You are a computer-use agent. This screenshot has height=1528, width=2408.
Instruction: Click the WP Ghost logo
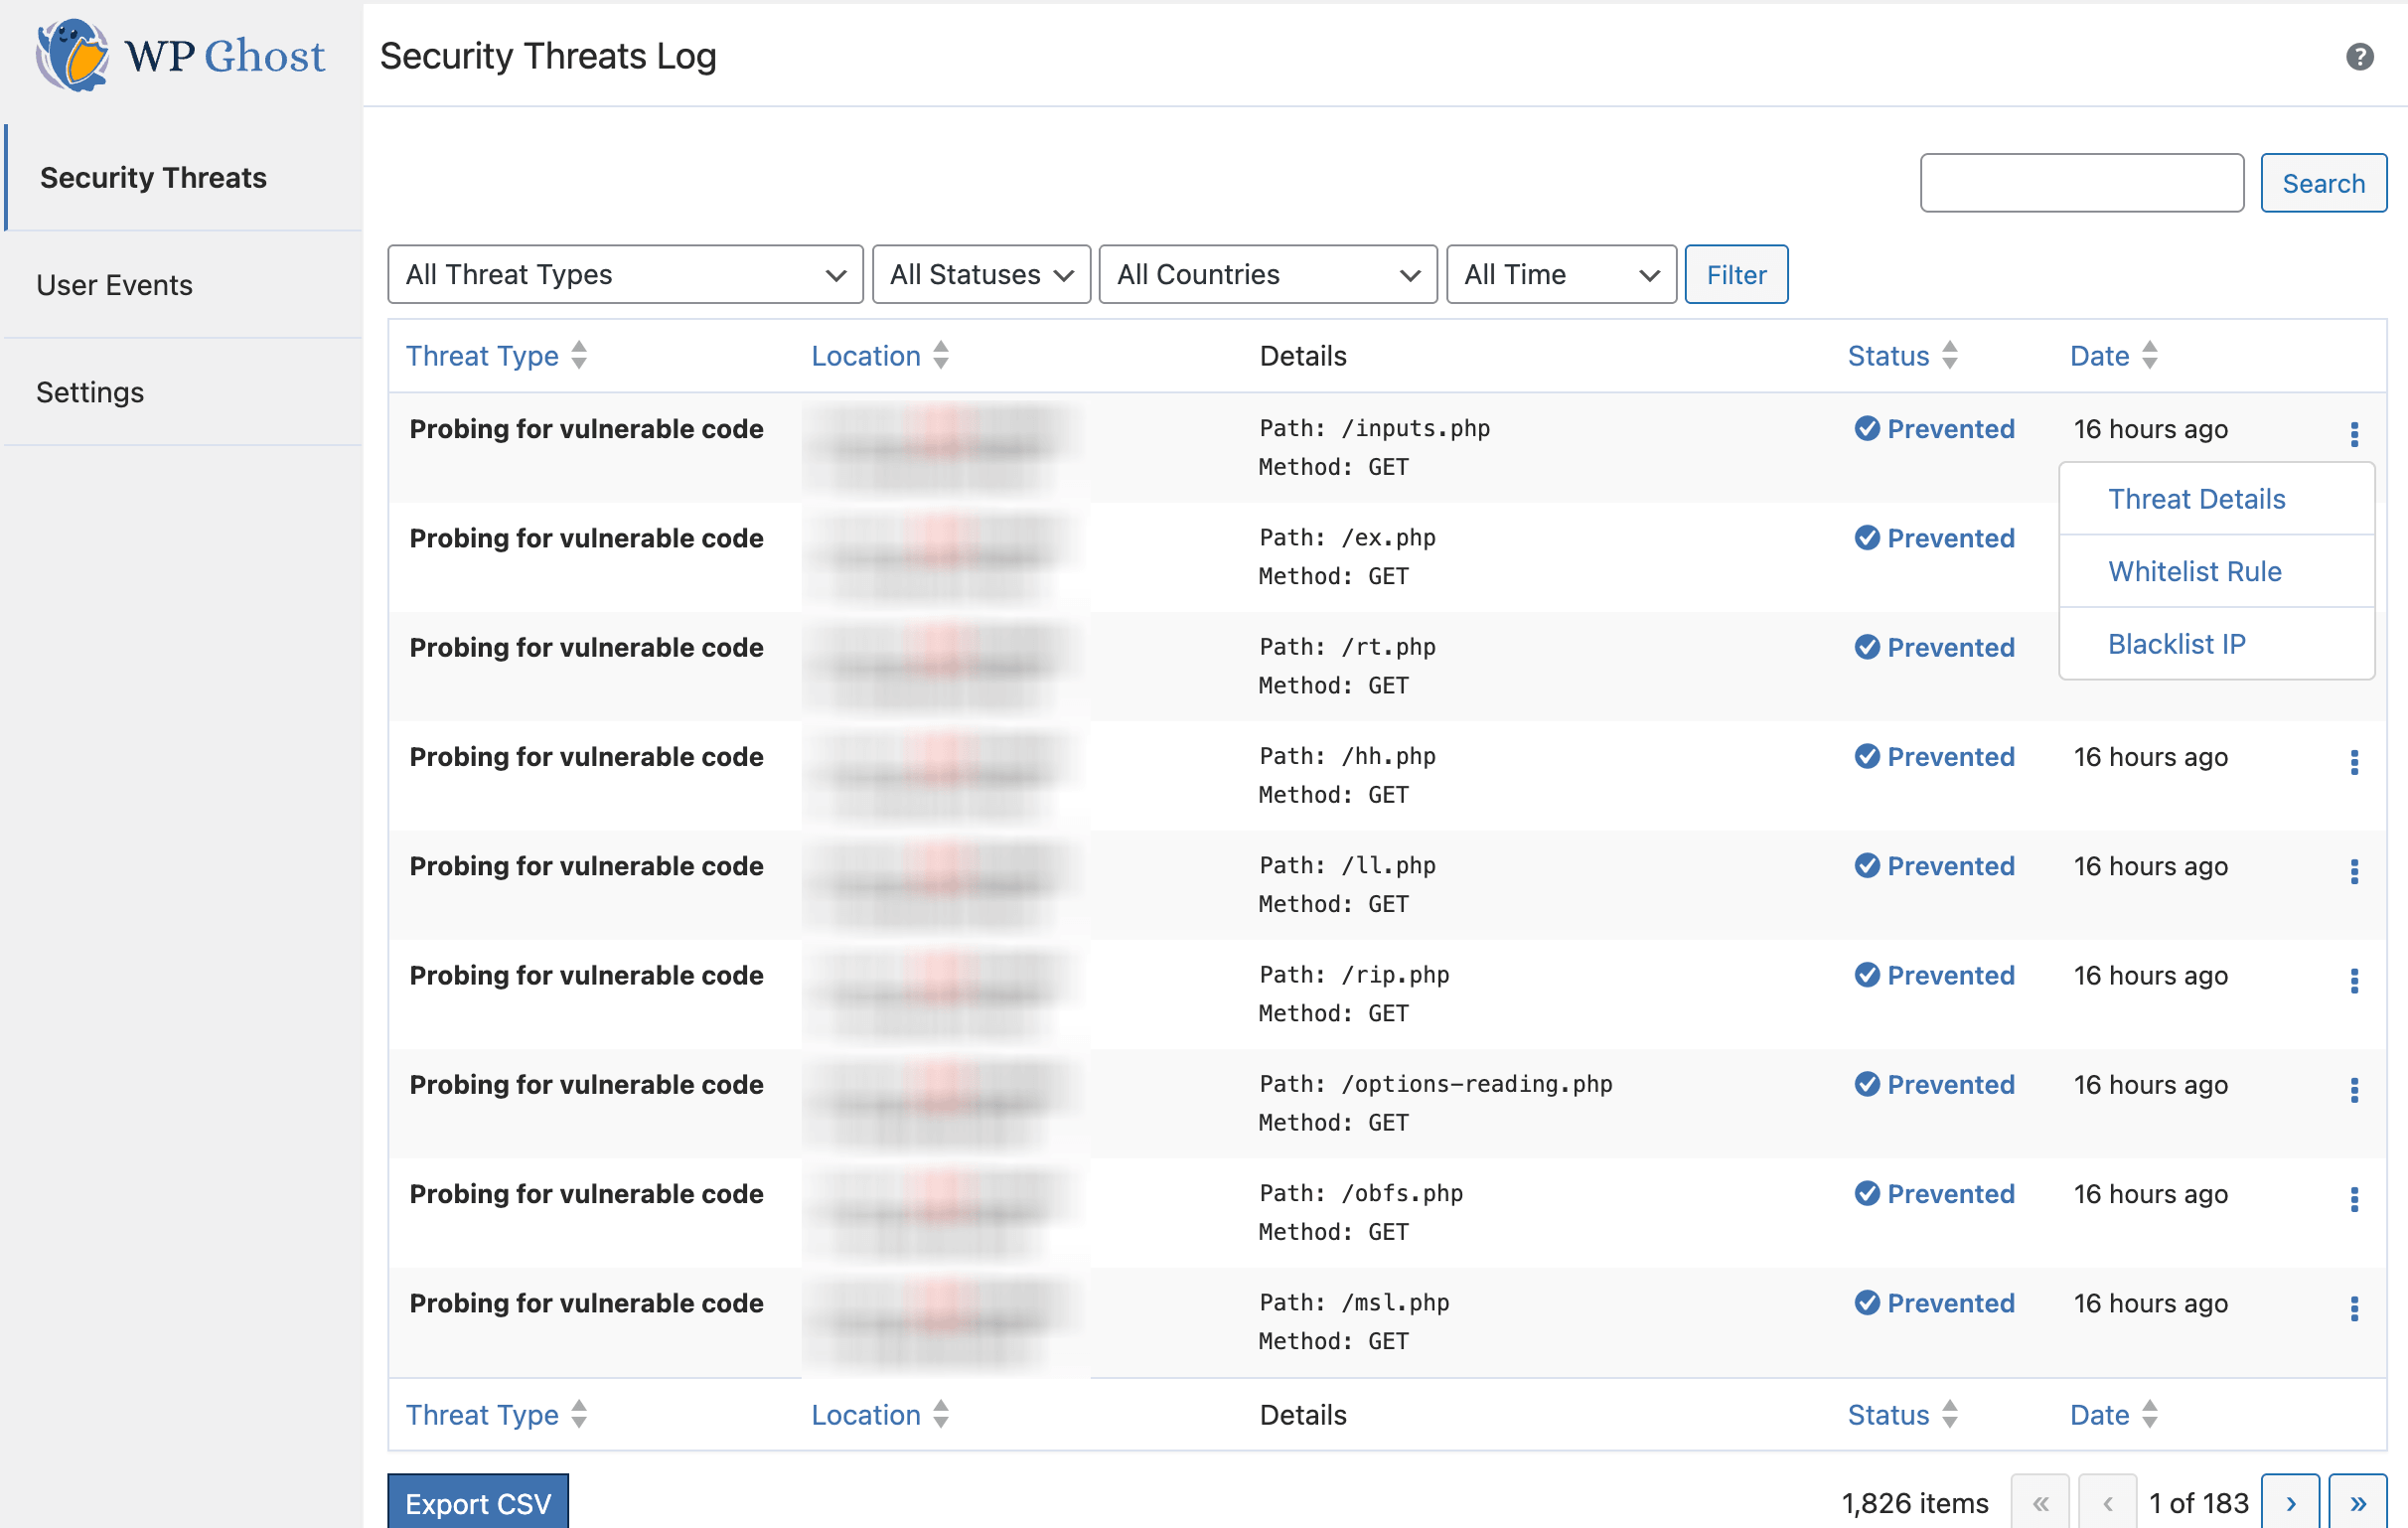click(x=180, y=56)
